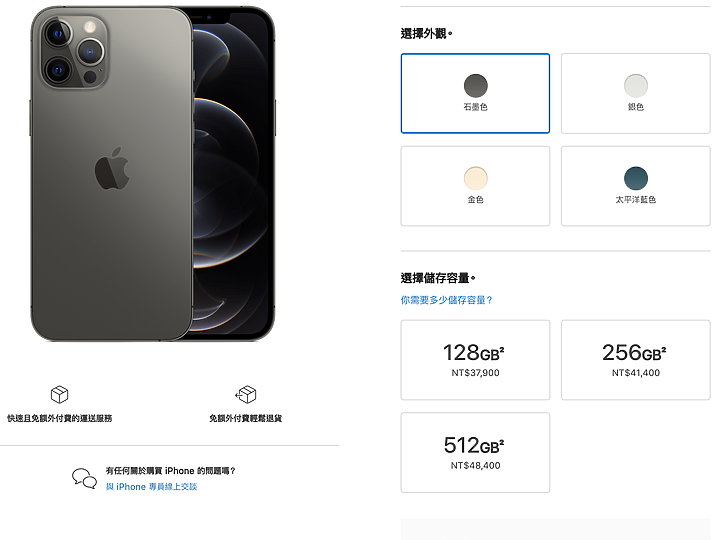Select the 銀色 silver color option
Screen dimensions: 720x540
pos(636,93)
